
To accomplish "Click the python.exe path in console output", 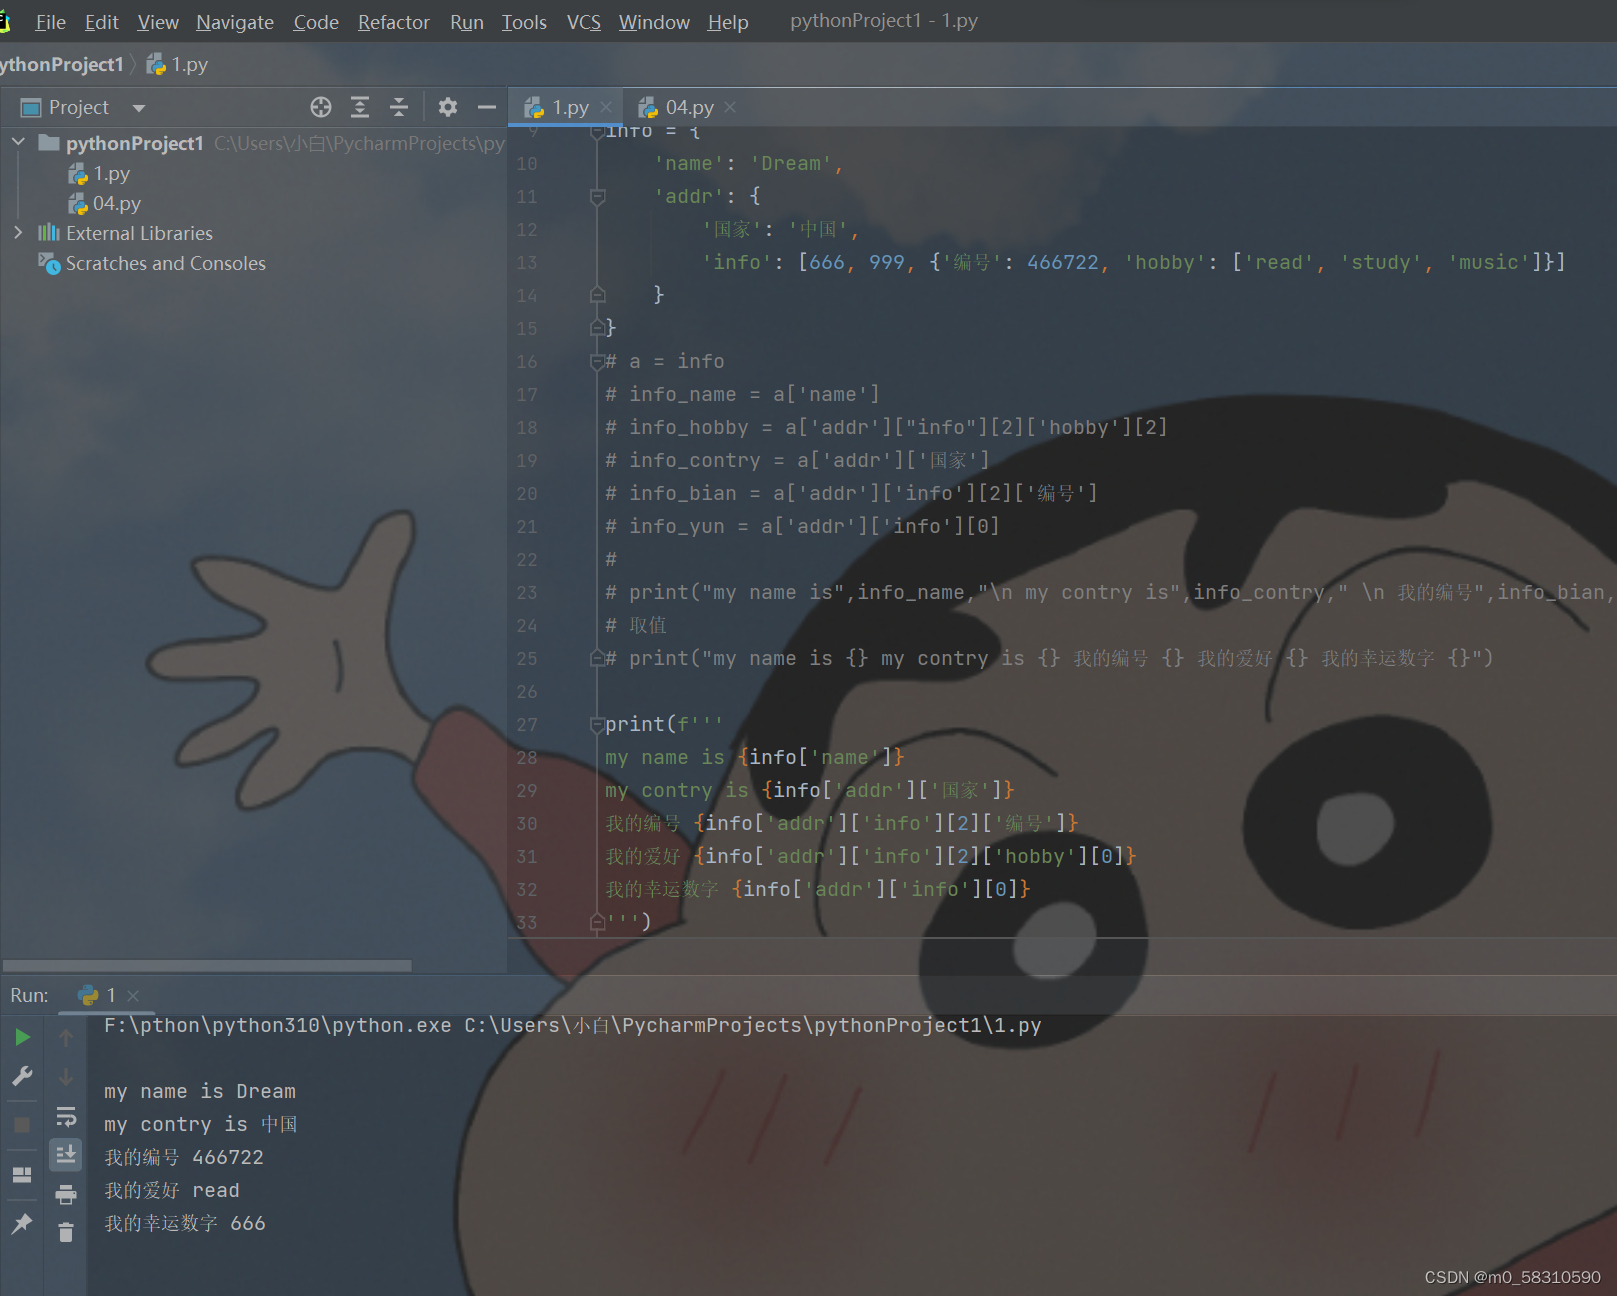I will point(277,1025).
